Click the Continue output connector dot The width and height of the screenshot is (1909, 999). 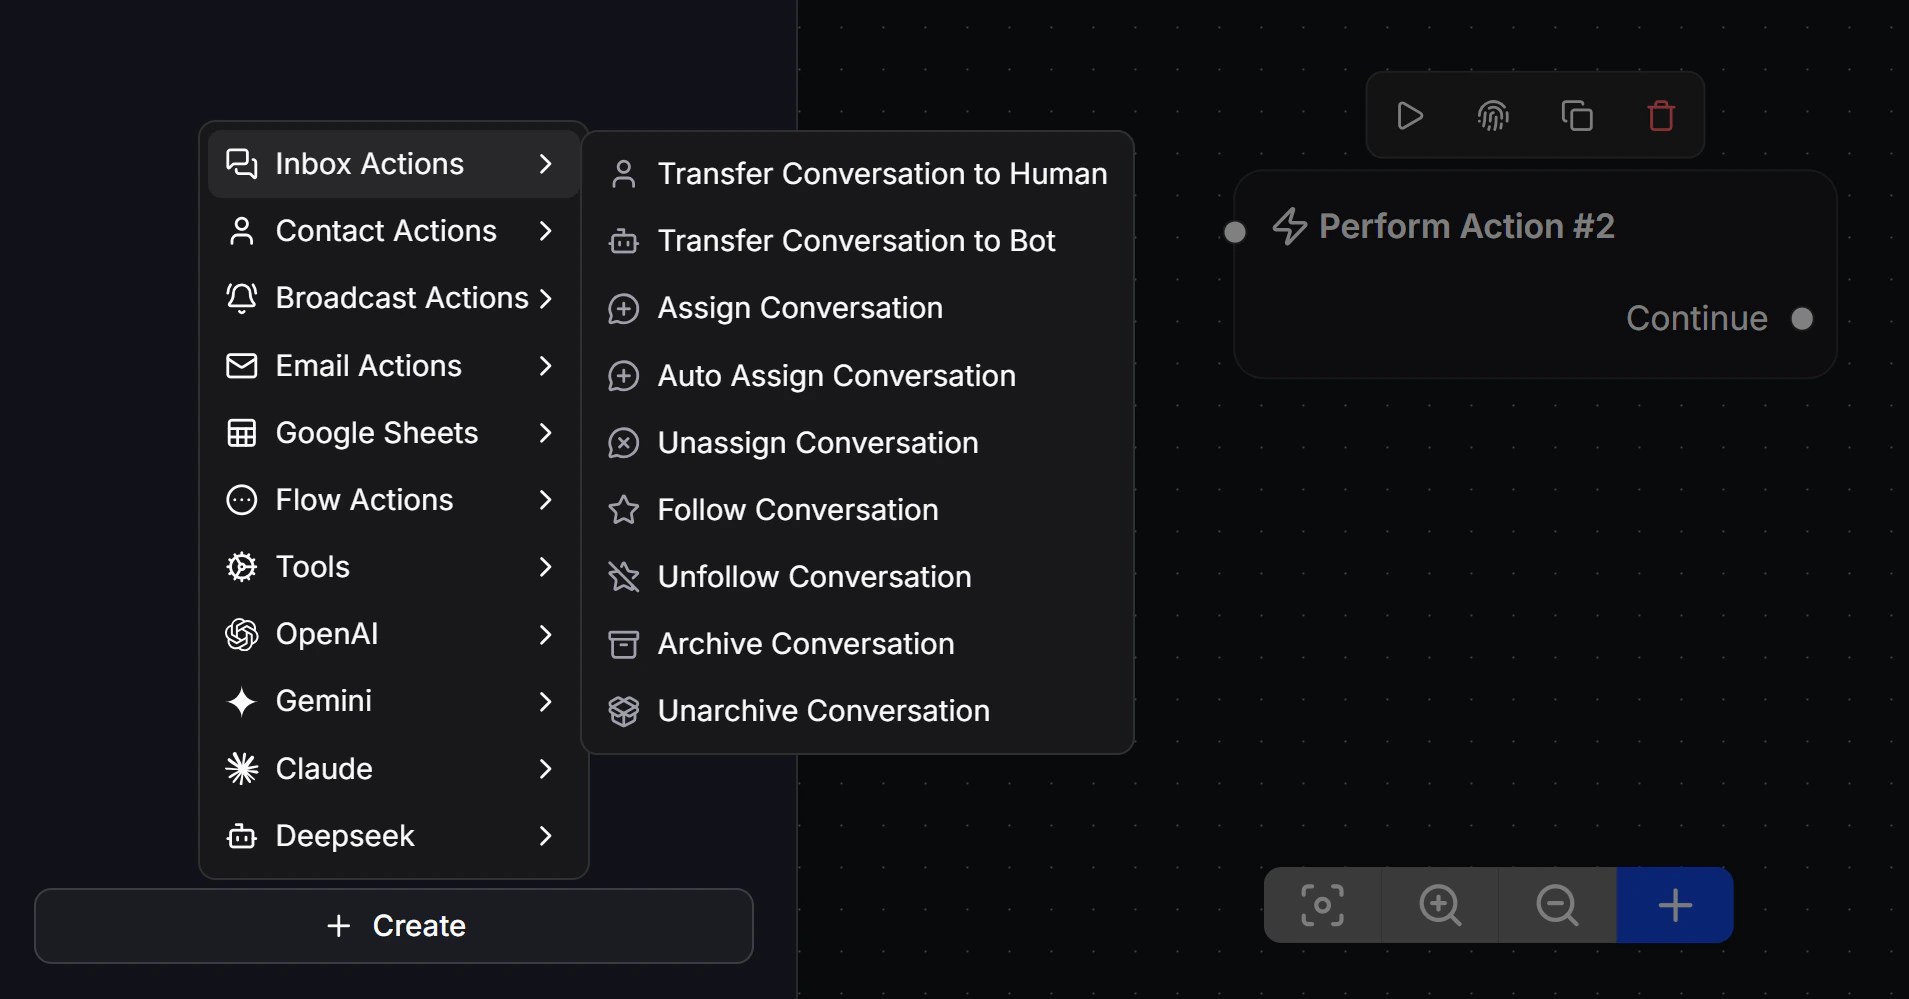point(1802,318)
